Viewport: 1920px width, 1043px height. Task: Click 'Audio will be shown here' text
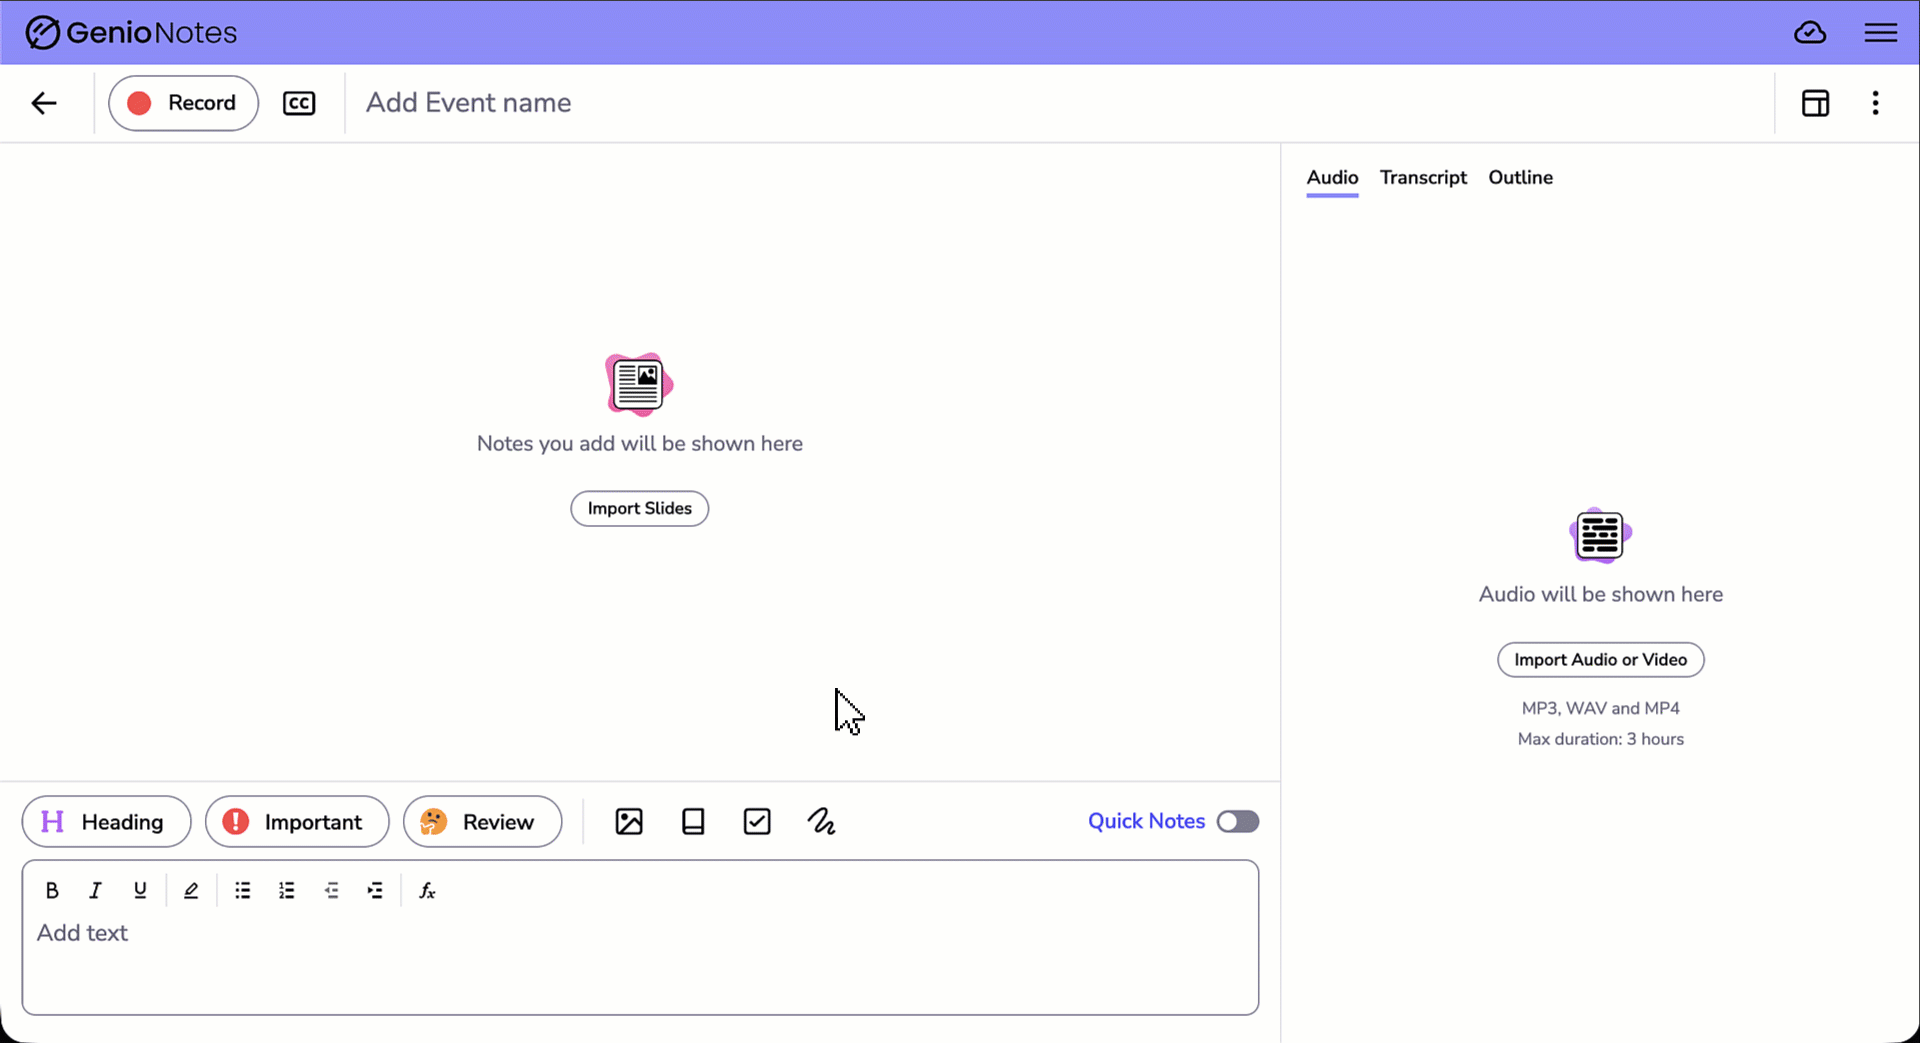(x=1600, y=595)
